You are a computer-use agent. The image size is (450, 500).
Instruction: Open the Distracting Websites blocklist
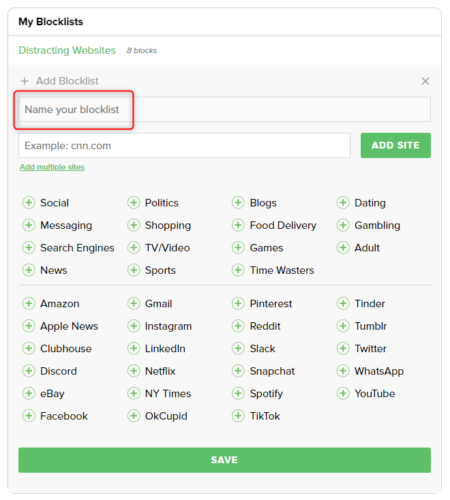pos(67,50)
